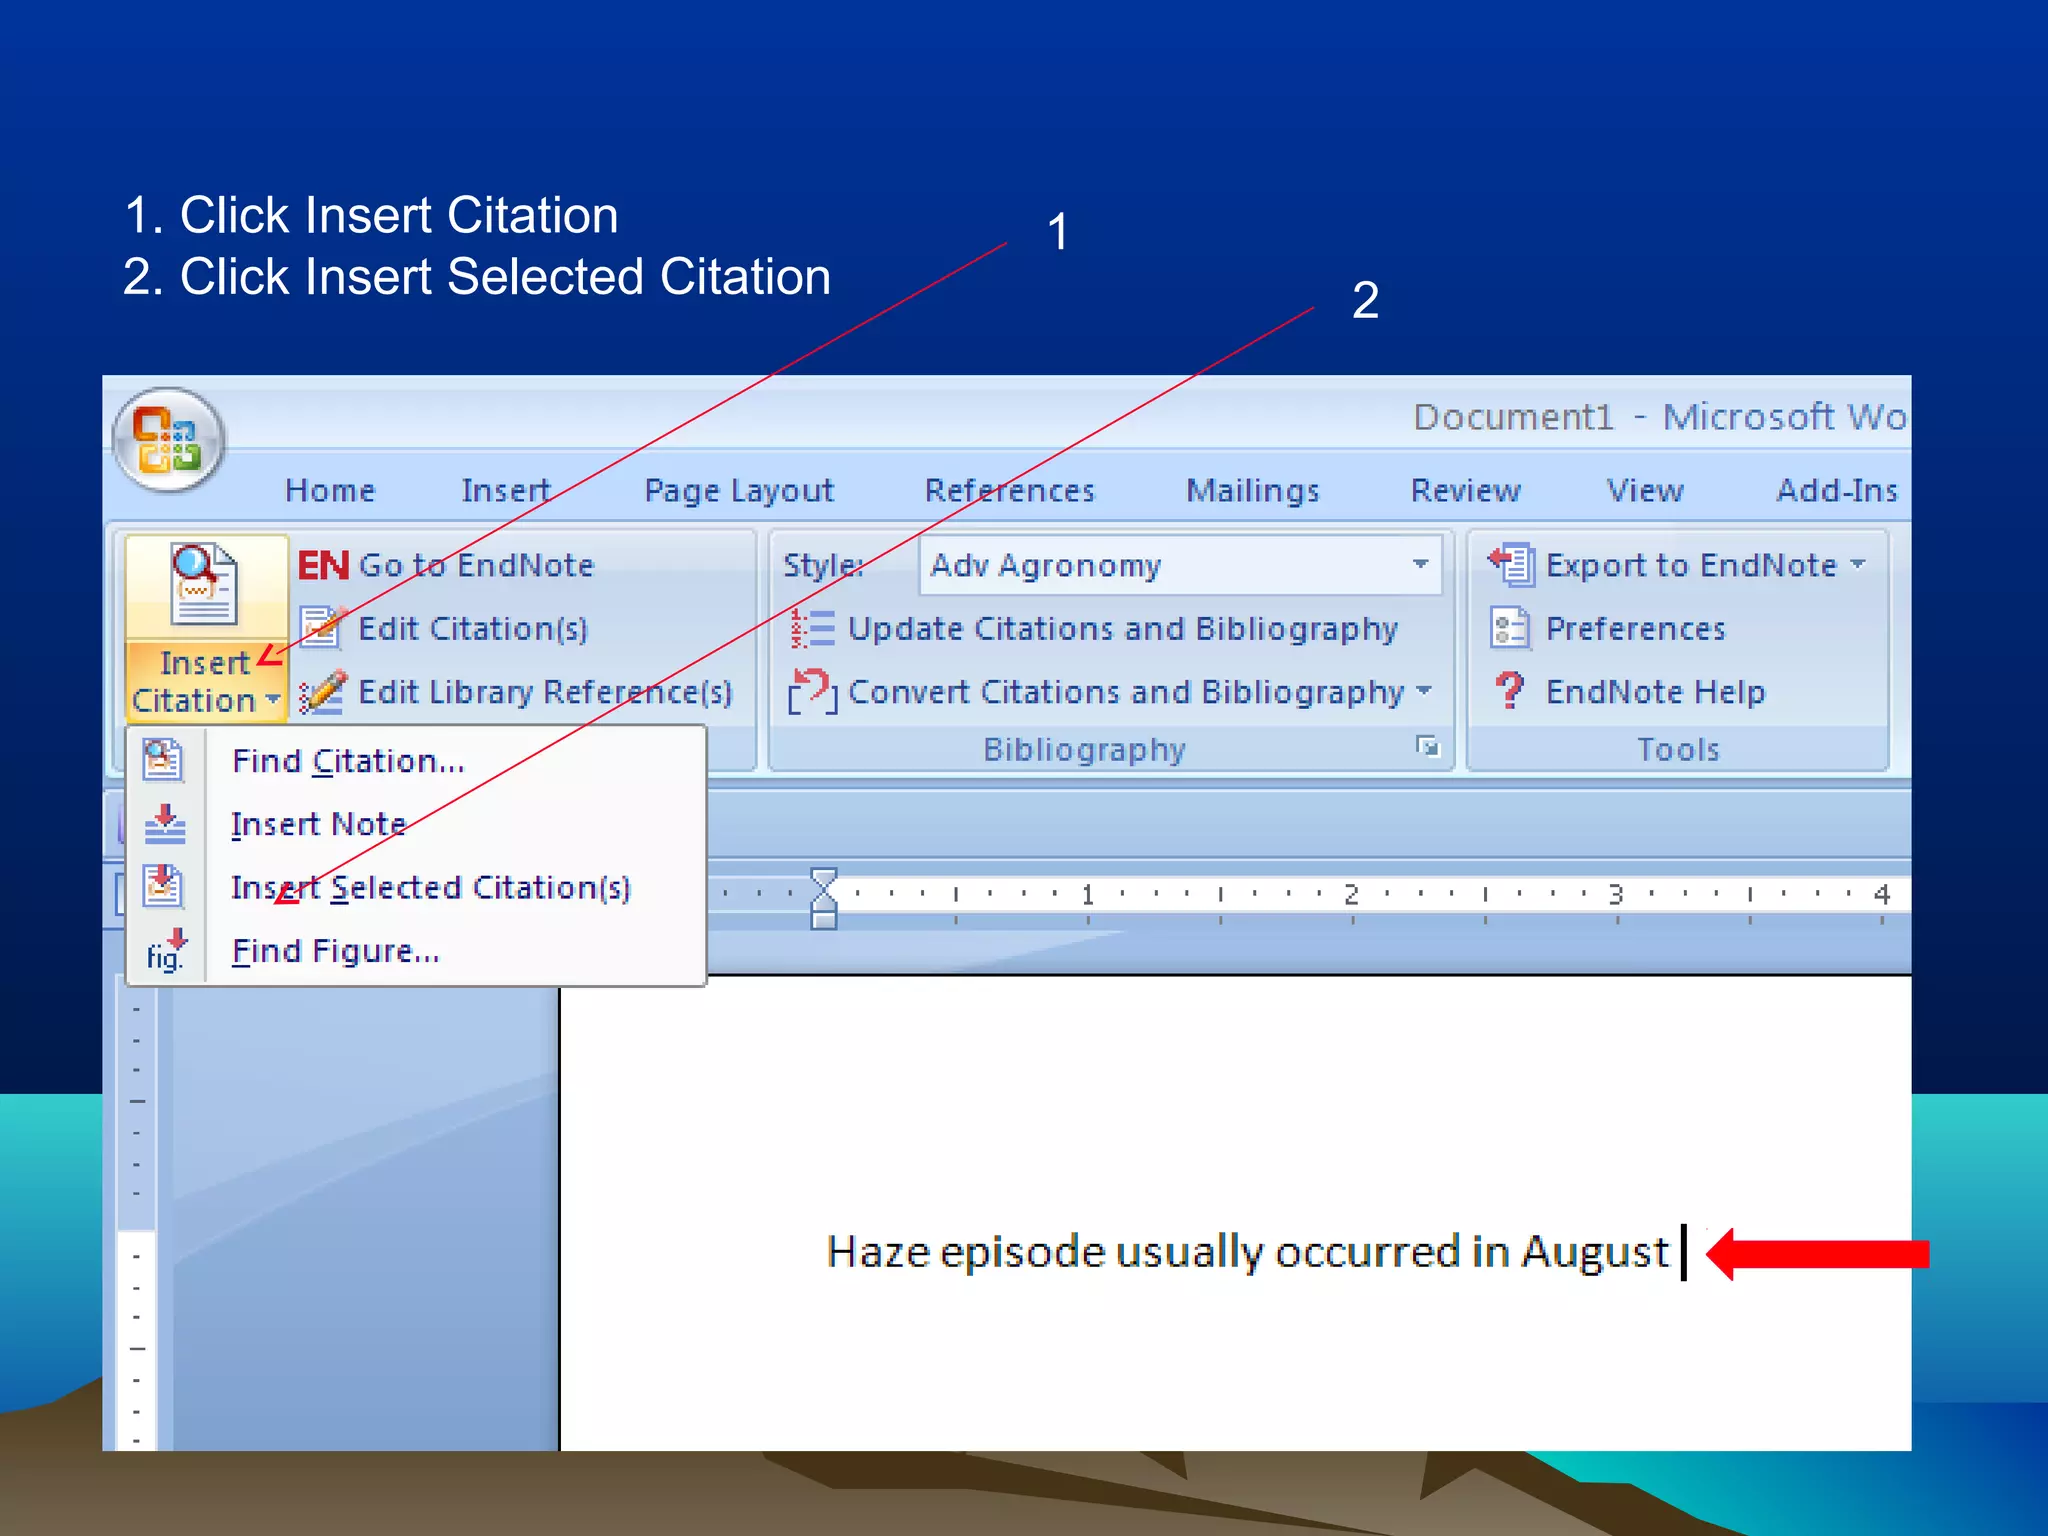Click the round Office button logo
The height and width of the screenshot is (1536, 2048).
click(x=169, y=441)
